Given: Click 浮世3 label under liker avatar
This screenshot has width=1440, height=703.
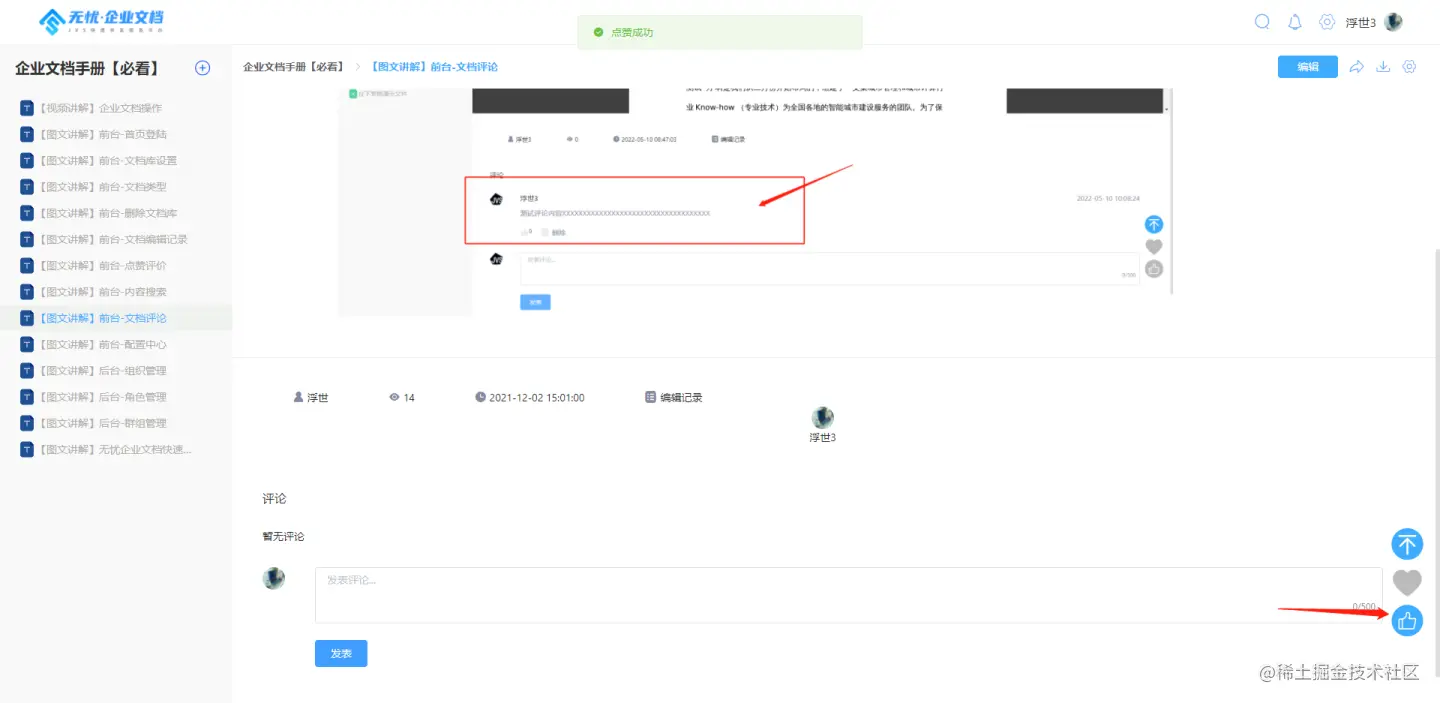Looking at the screenshot, I should coord(823,438).
